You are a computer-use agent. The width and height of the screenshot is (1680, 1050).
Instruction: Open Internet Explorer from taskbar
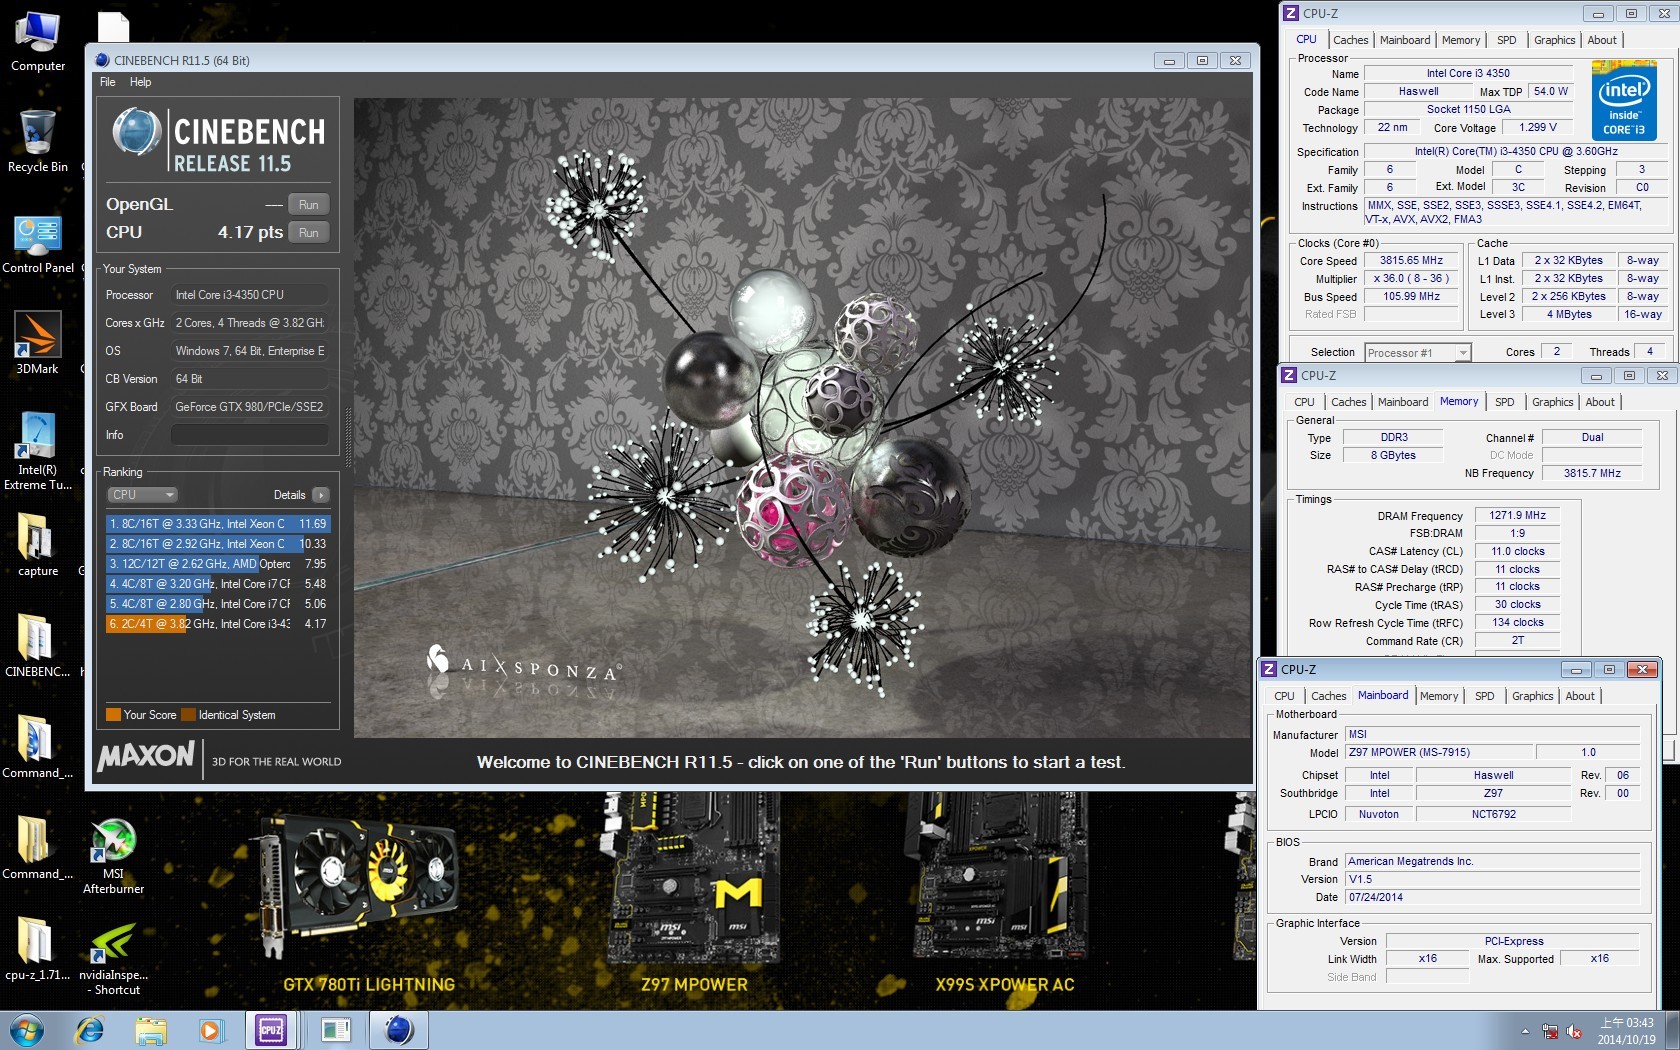click(x=90, y=1030)
